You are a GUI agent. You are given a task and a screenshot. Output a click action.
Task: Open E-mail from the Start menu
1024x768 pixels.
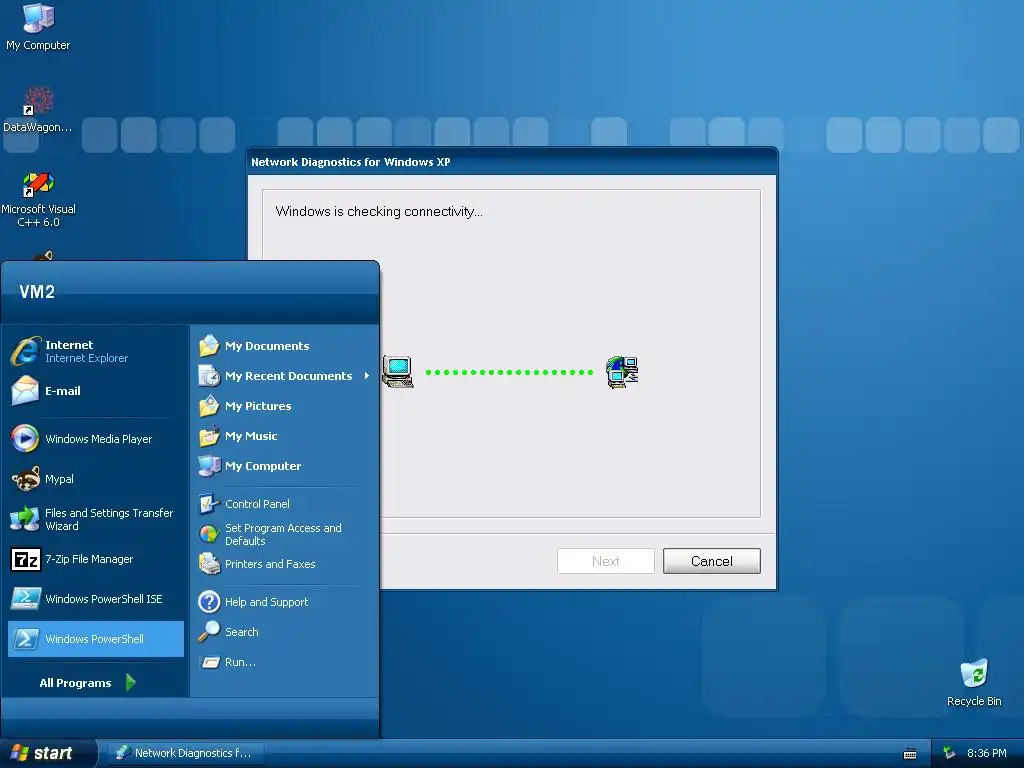tap(95, 391)
